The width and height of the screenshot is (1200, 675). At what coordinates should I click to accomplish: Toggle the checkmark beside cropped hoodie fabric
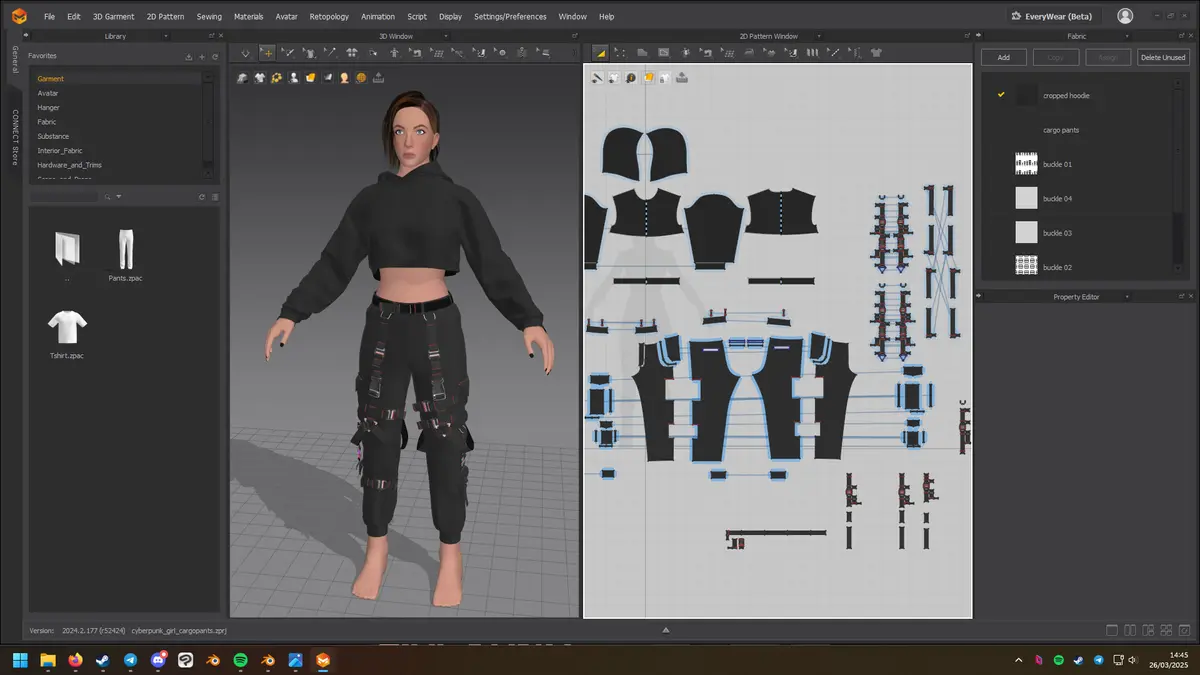(1001, 95)
